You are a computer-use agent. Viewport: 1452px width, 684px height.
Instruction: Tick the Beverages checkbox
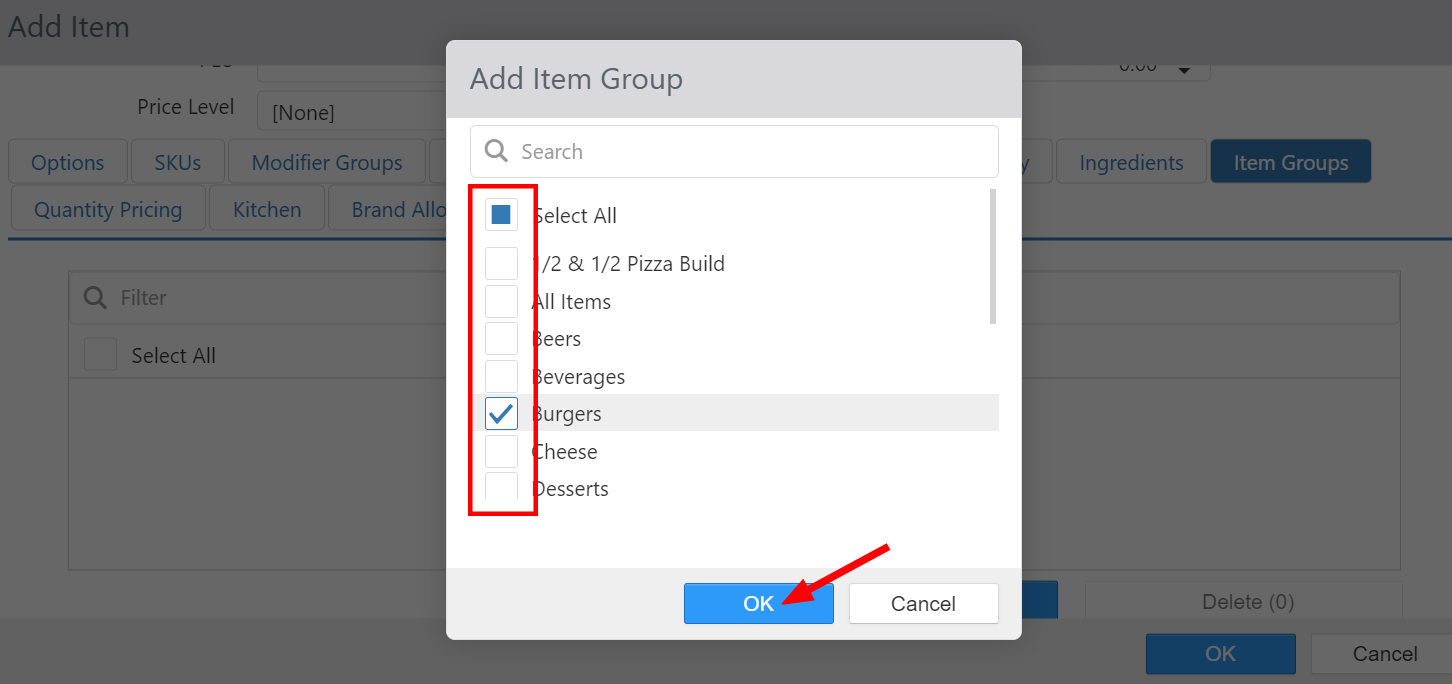pos(501,376)
